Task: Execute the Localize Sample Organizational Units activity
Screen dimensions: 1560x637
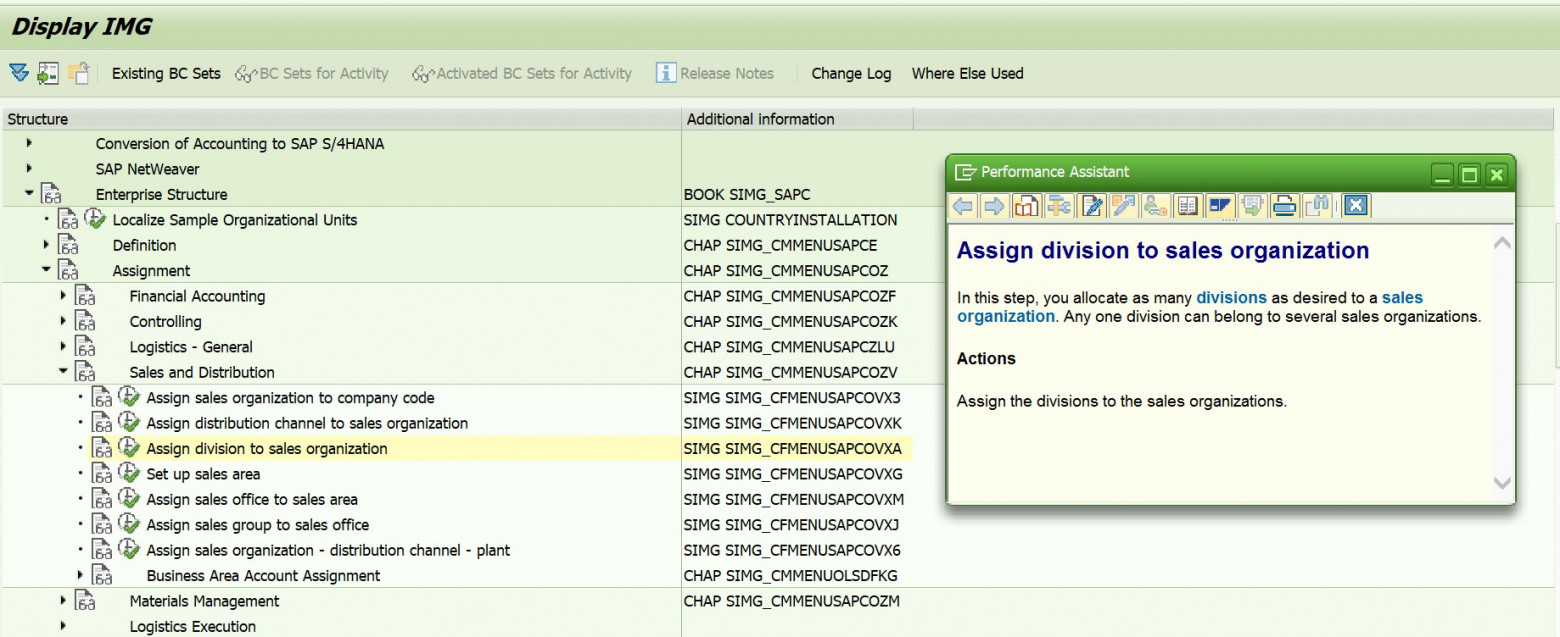Action: click(x=94, y=220)
